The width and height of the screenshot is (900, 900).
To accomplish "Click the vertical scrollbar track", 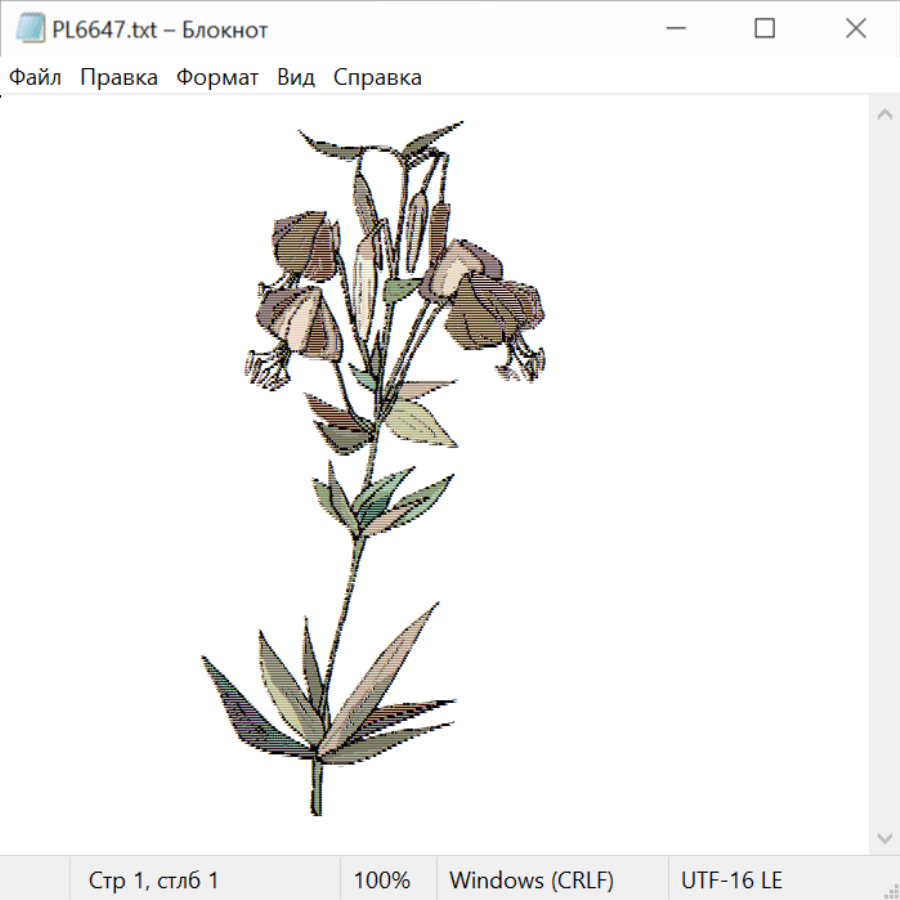I will click(885, 476).
